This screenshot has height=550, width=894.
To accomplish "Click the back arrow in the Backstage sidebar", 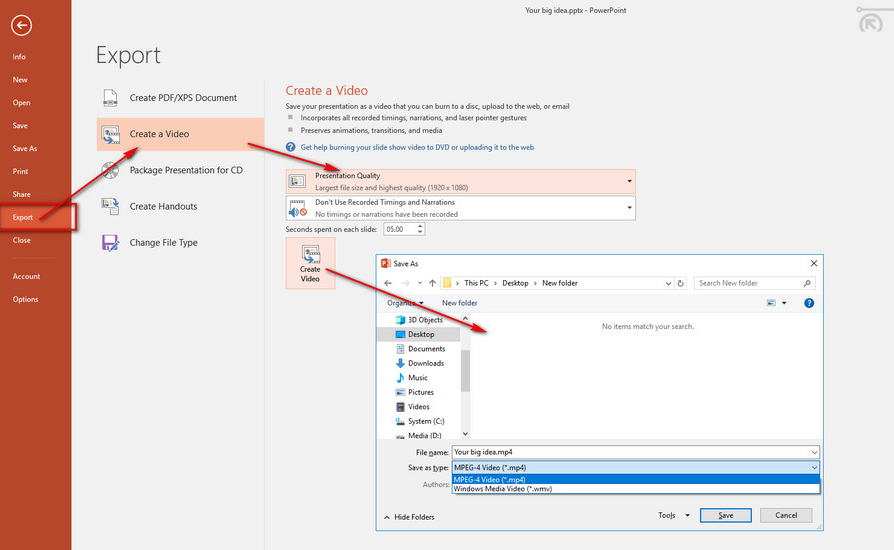I will click(x=22, y=26).
